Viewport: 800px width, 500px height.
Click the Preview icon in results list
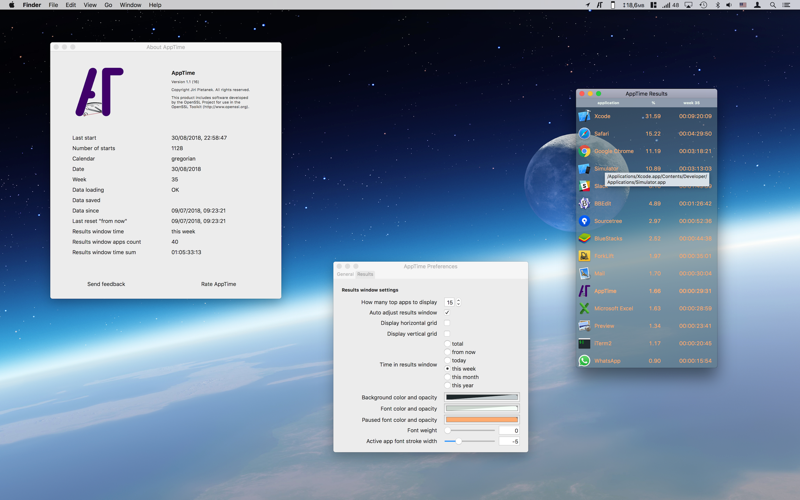pos(584,326)
